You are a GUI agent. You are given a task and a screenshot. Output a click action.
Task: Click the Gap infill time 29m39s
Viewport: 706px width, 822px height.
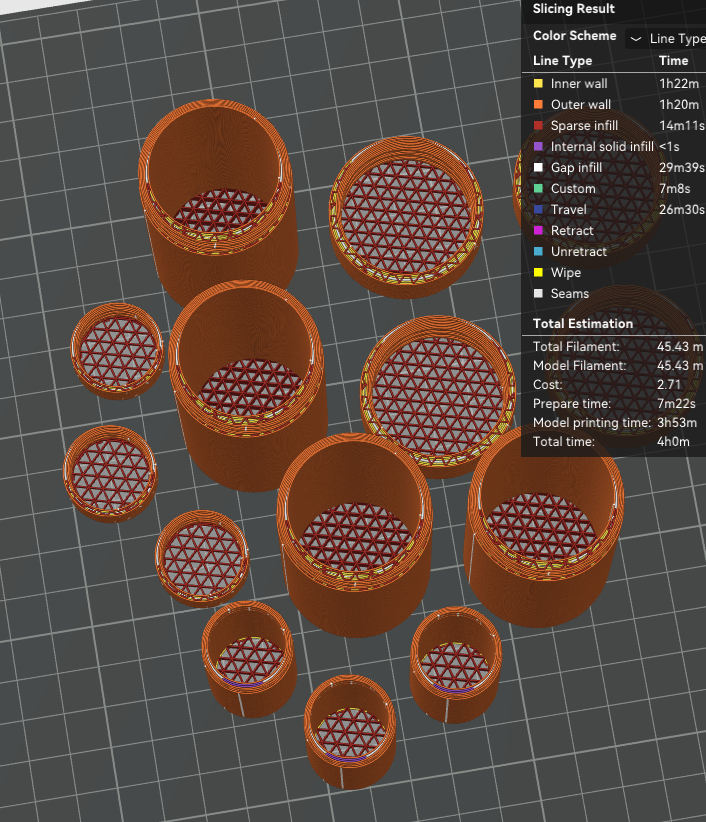[682, 167]
